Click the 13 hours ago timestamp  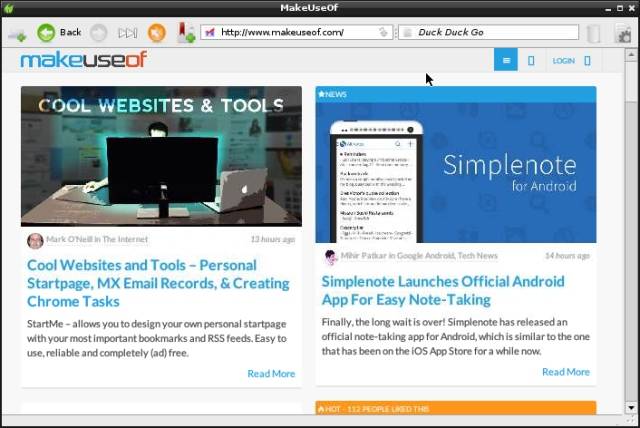[273, 239]
